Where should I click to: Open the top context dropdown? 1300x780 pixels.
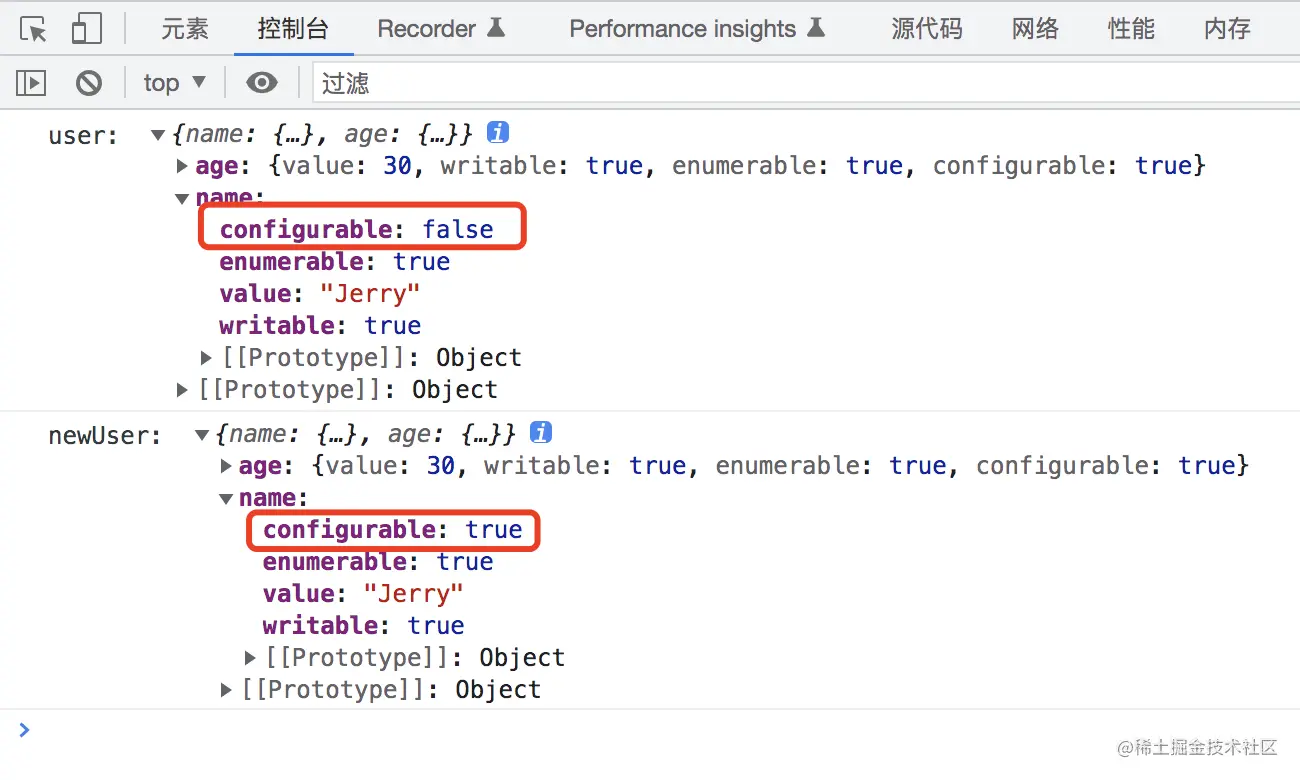(x=174, y=83)
